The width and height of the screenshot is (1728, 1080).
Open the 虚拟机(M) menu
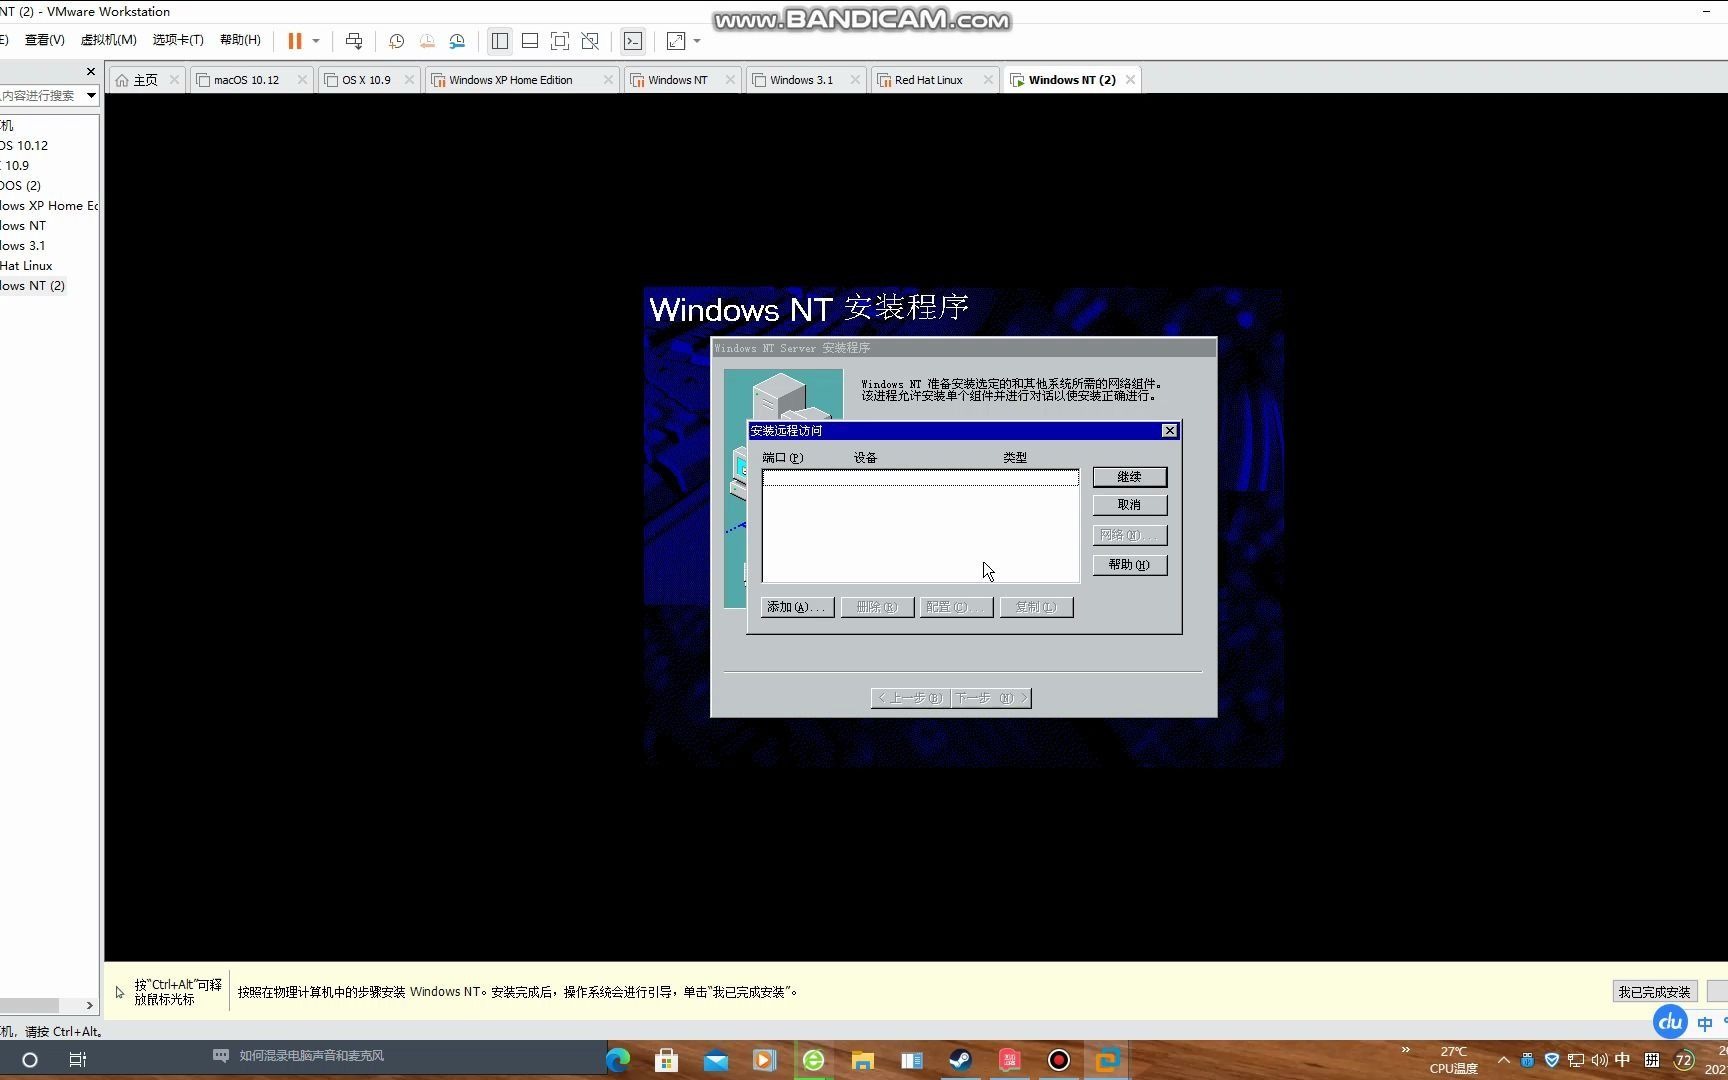point(108,40)
